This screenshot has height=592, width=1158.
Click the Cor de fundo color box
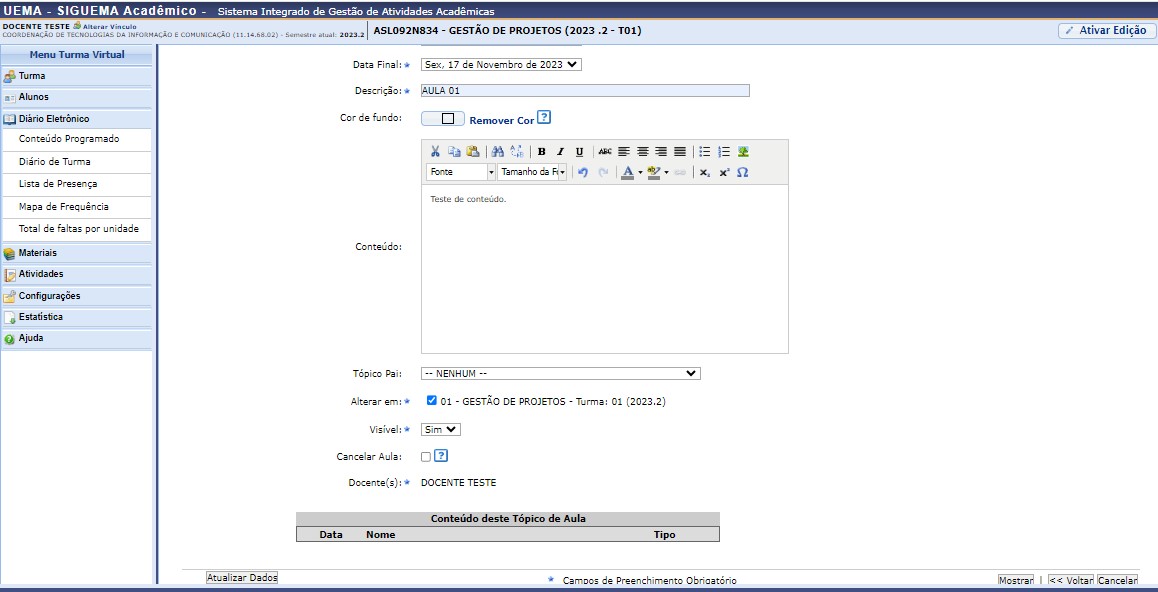tap(443, 118)
